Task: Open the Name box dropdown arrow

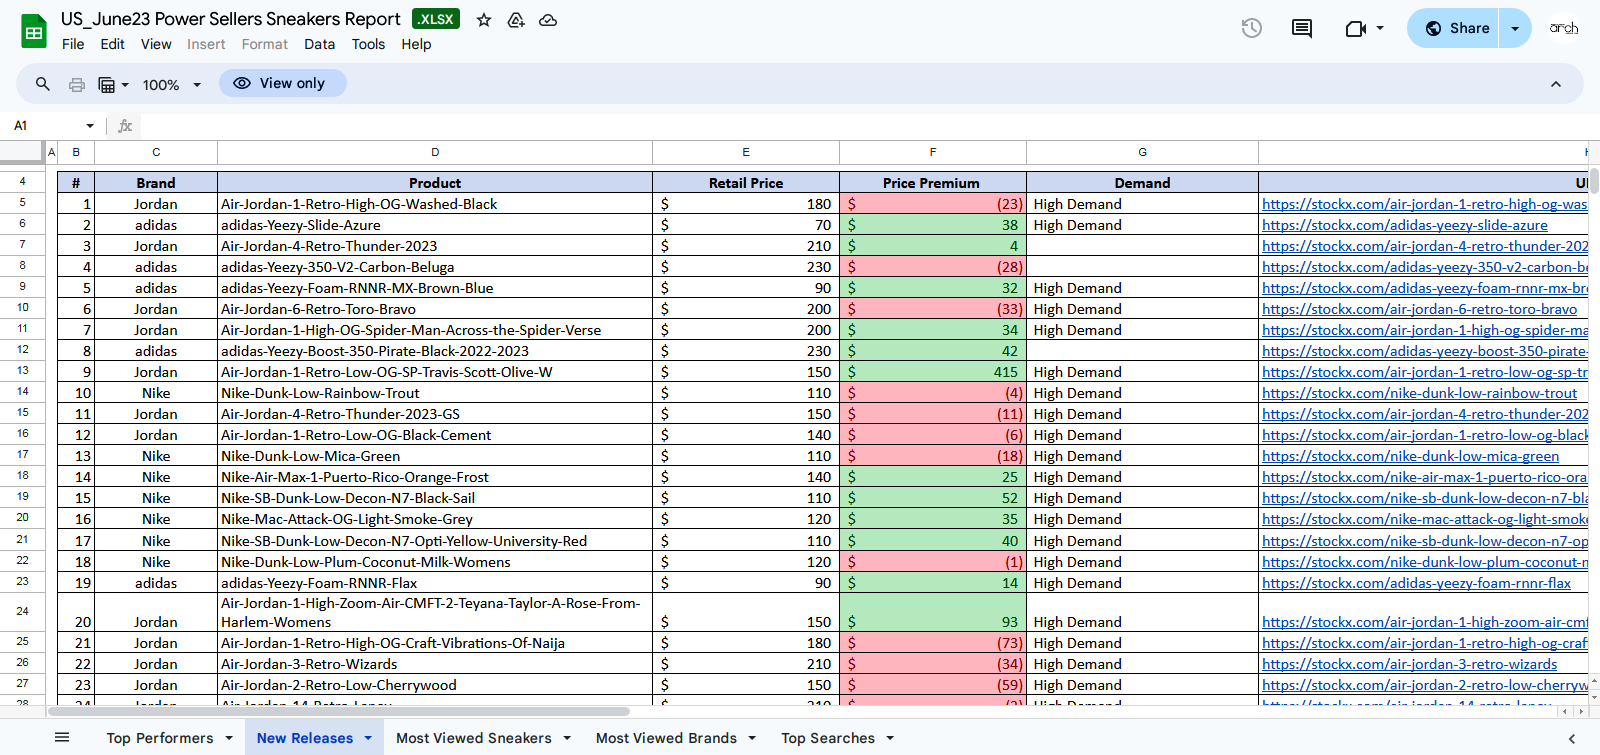Action: click(90, 126)
